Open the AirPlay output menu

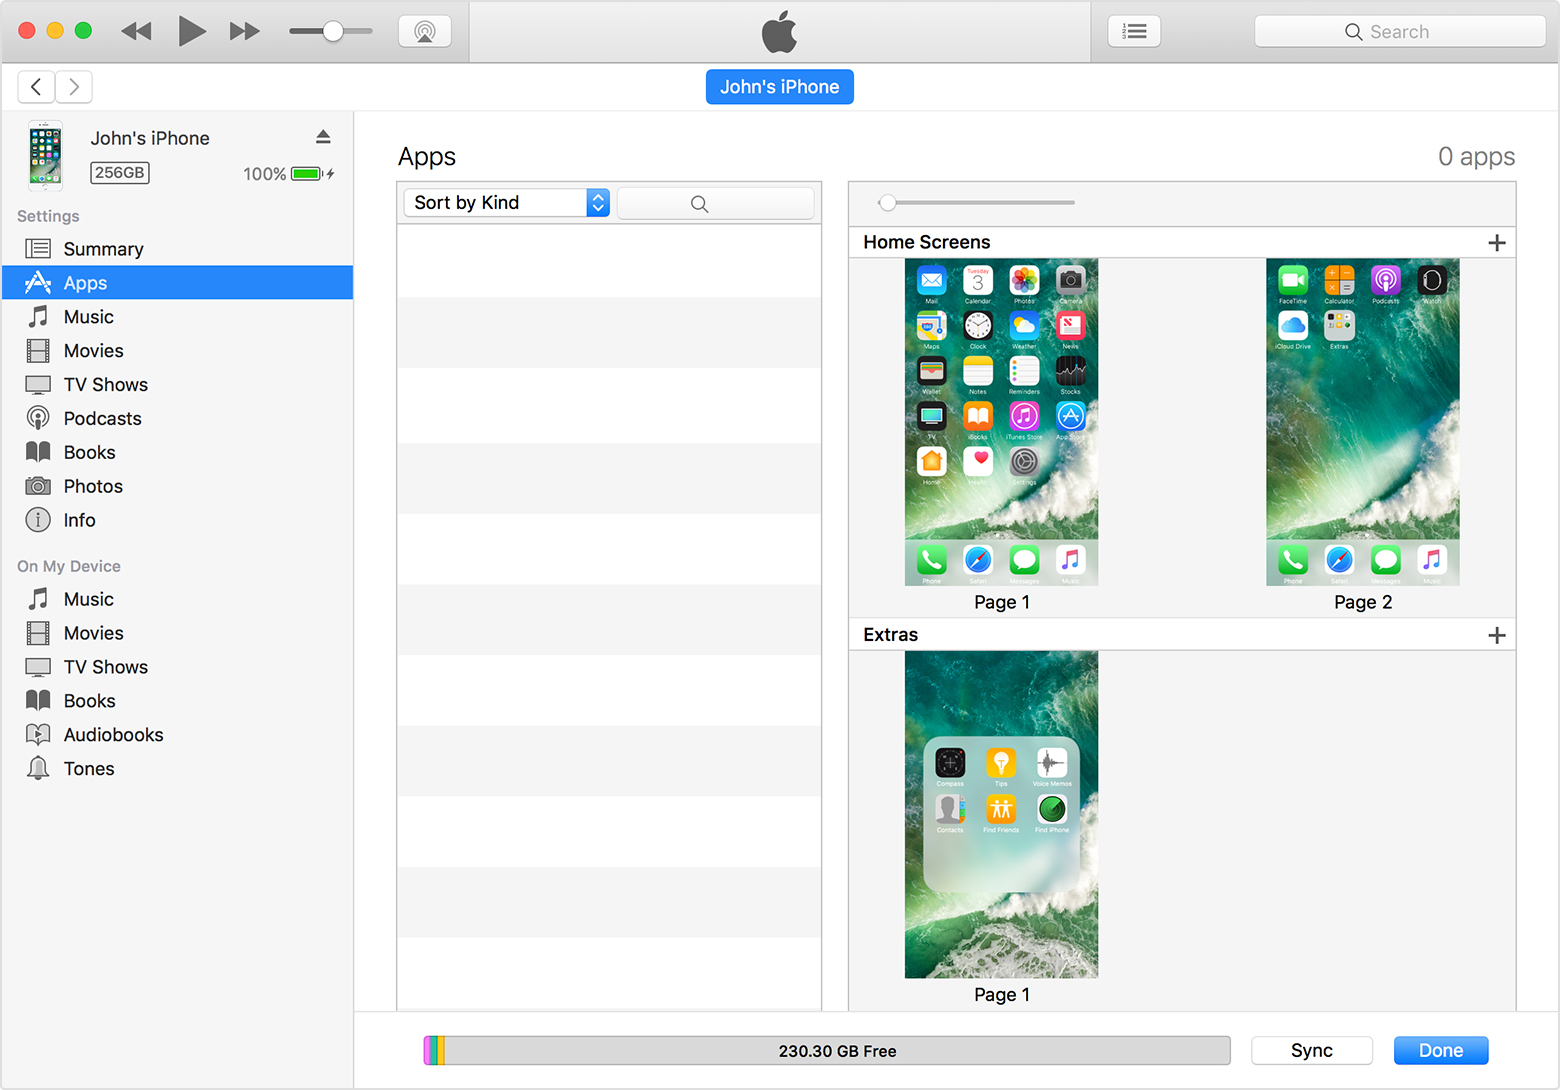(425, 31)
